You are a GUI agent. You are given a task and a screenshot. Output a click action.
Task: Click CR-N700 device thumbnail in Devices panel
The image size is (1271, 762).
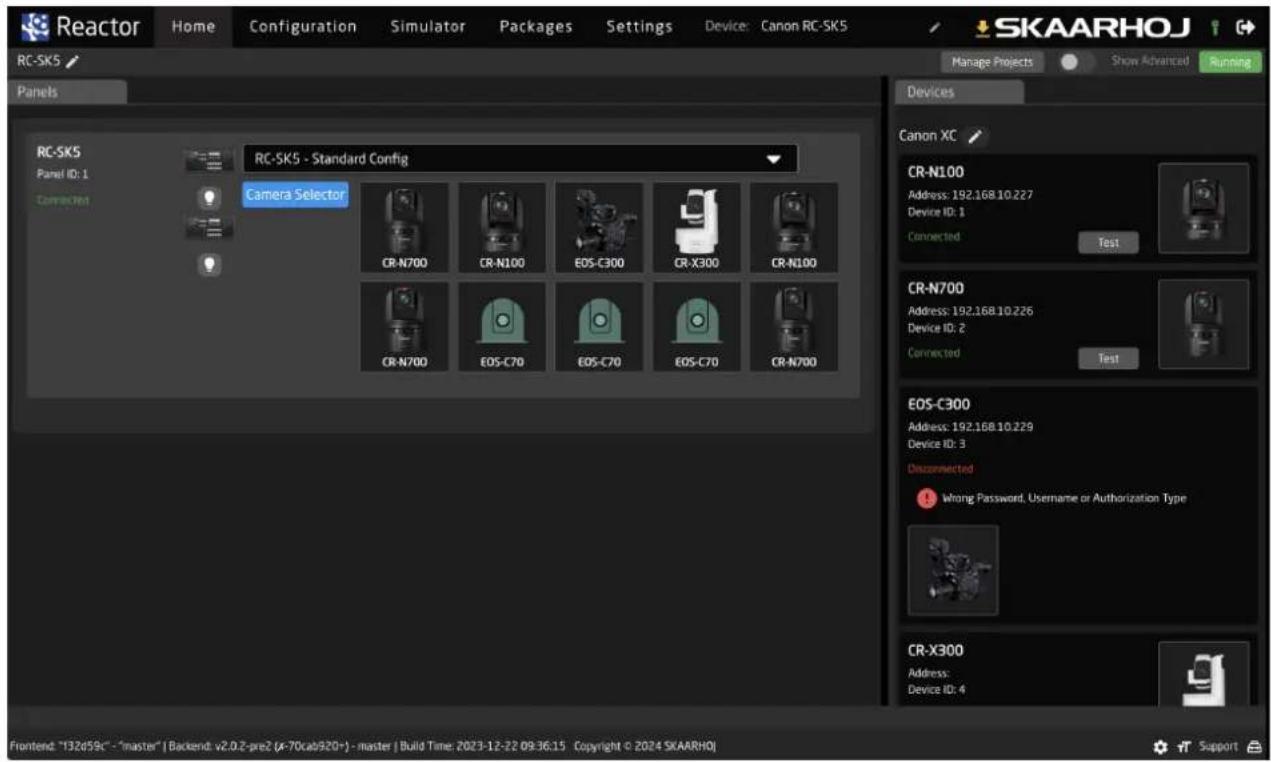tap(1203, 324)
